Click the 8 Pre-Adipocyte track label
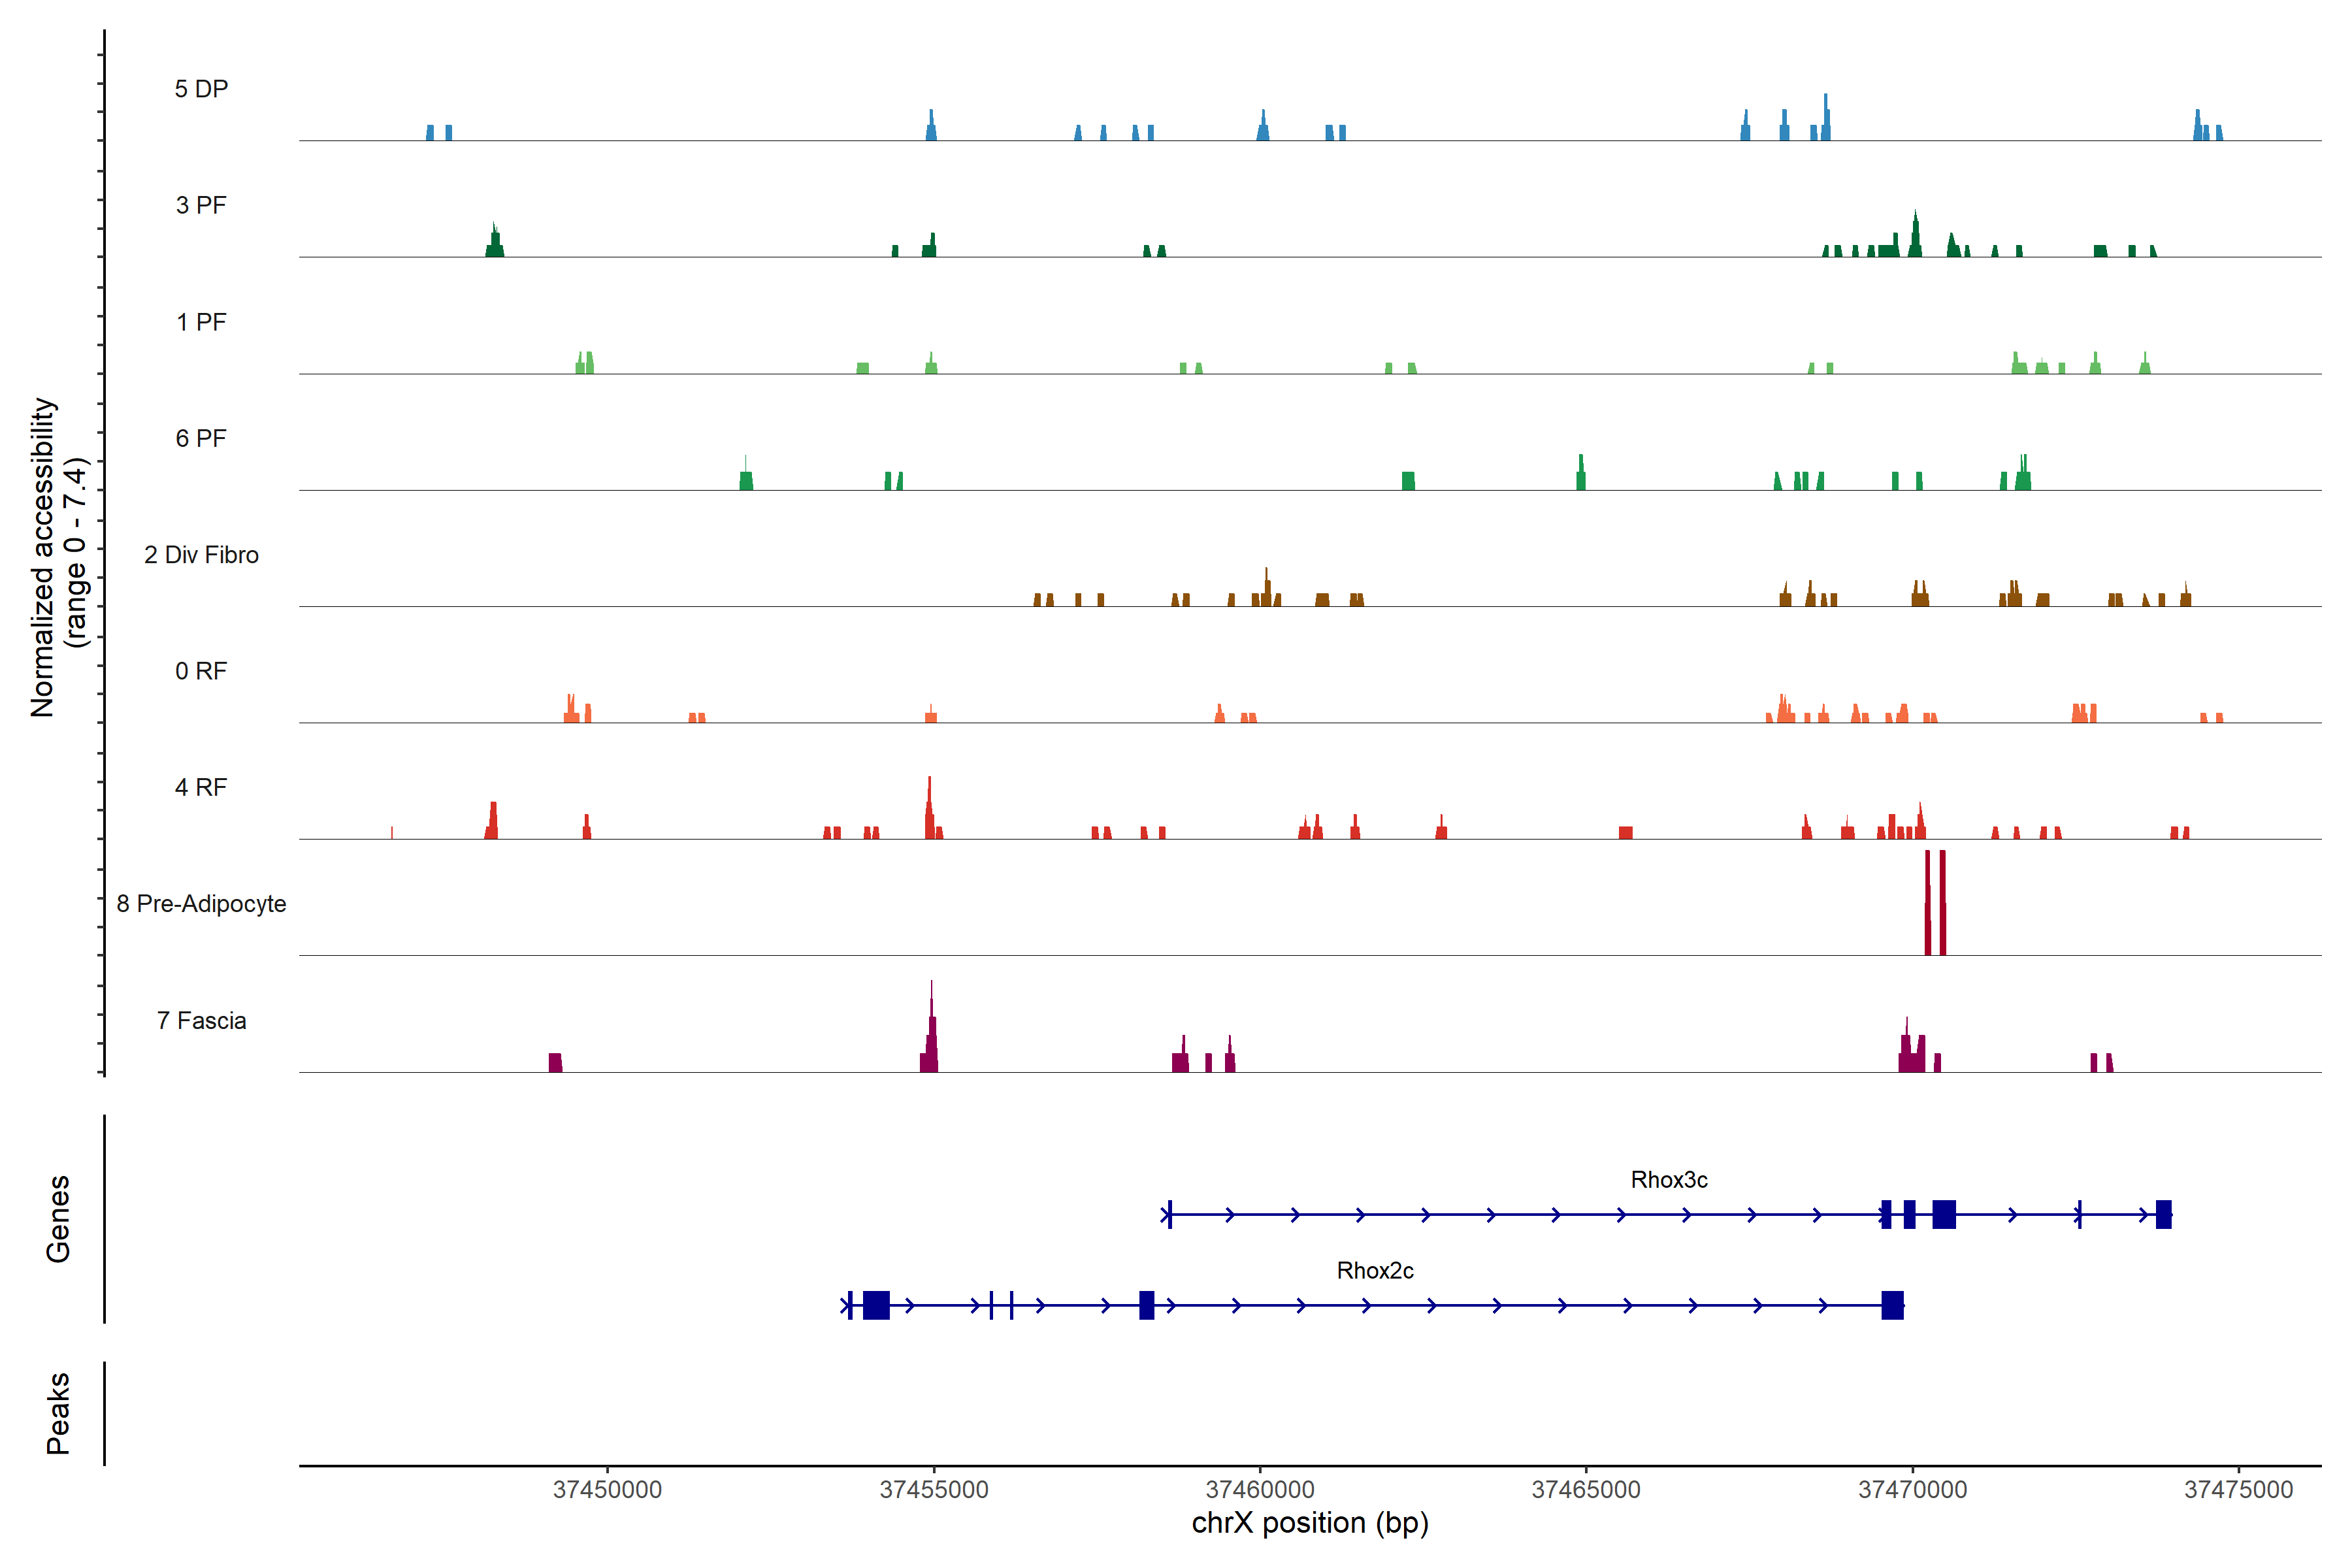The height and width of the screenshot is (1568, 2352). tap(201, 904)
